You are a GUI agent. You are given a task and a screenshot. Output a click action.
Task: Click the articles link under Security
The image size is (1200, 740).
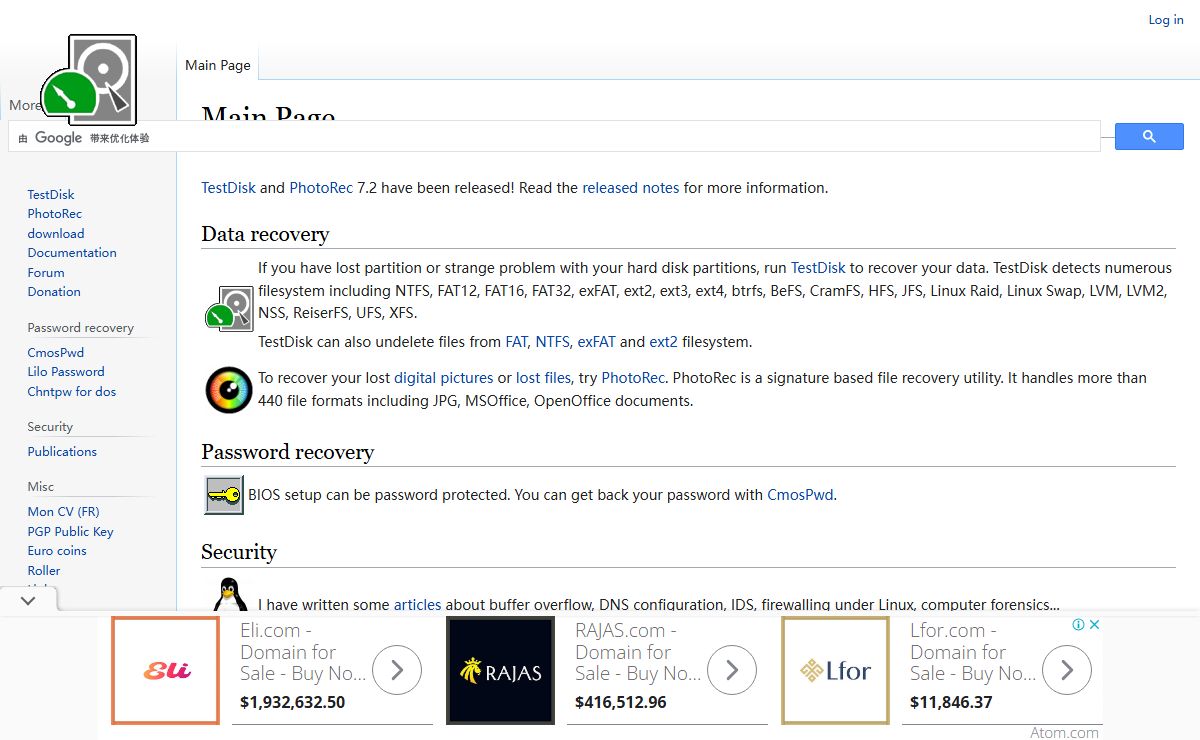[417, 605]
